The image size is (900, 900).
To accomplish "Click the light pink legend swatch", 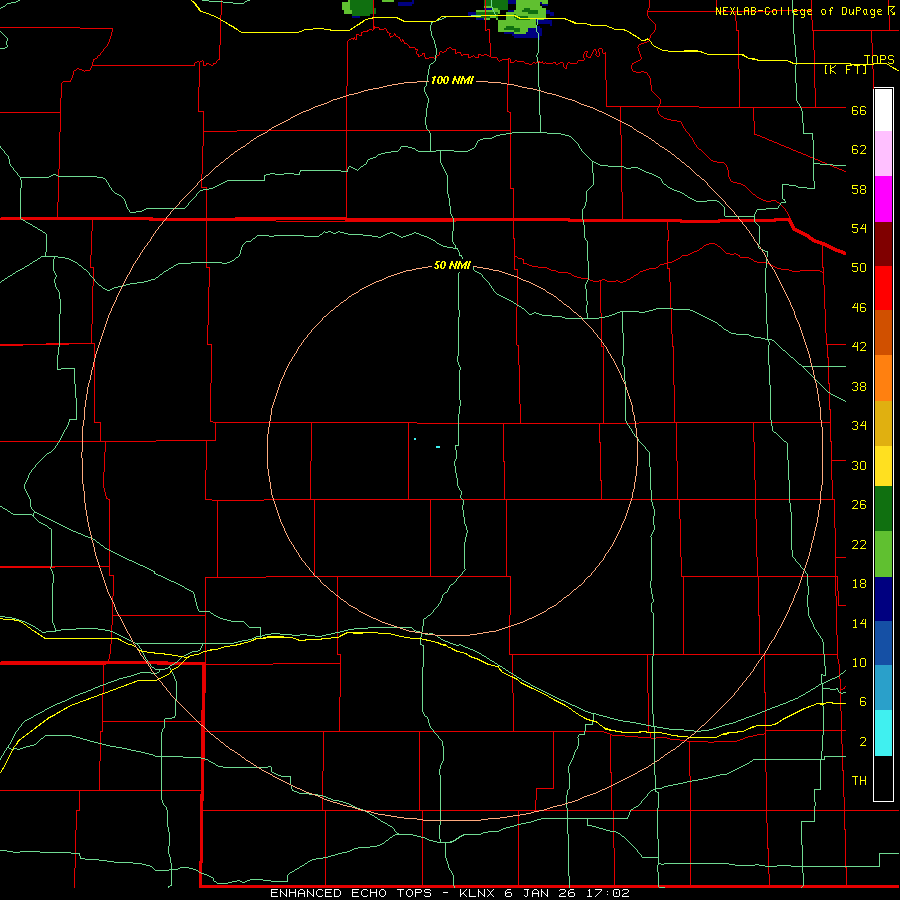I will click(883, 154).
